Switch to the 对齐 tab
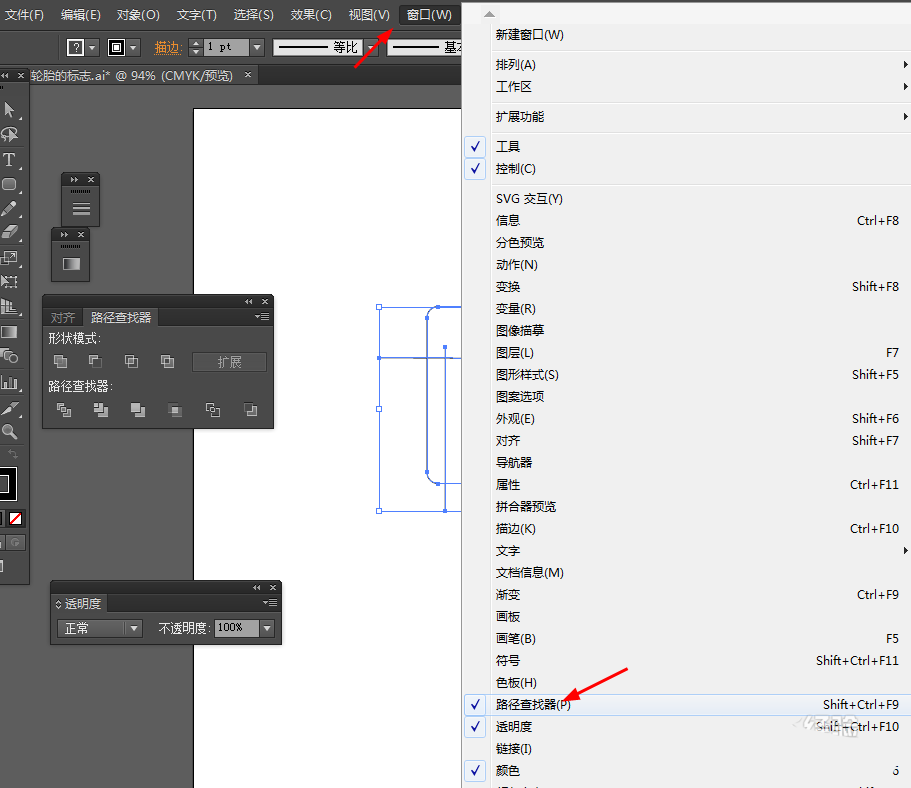The image size is (911, 788). (x=63, y=317)
